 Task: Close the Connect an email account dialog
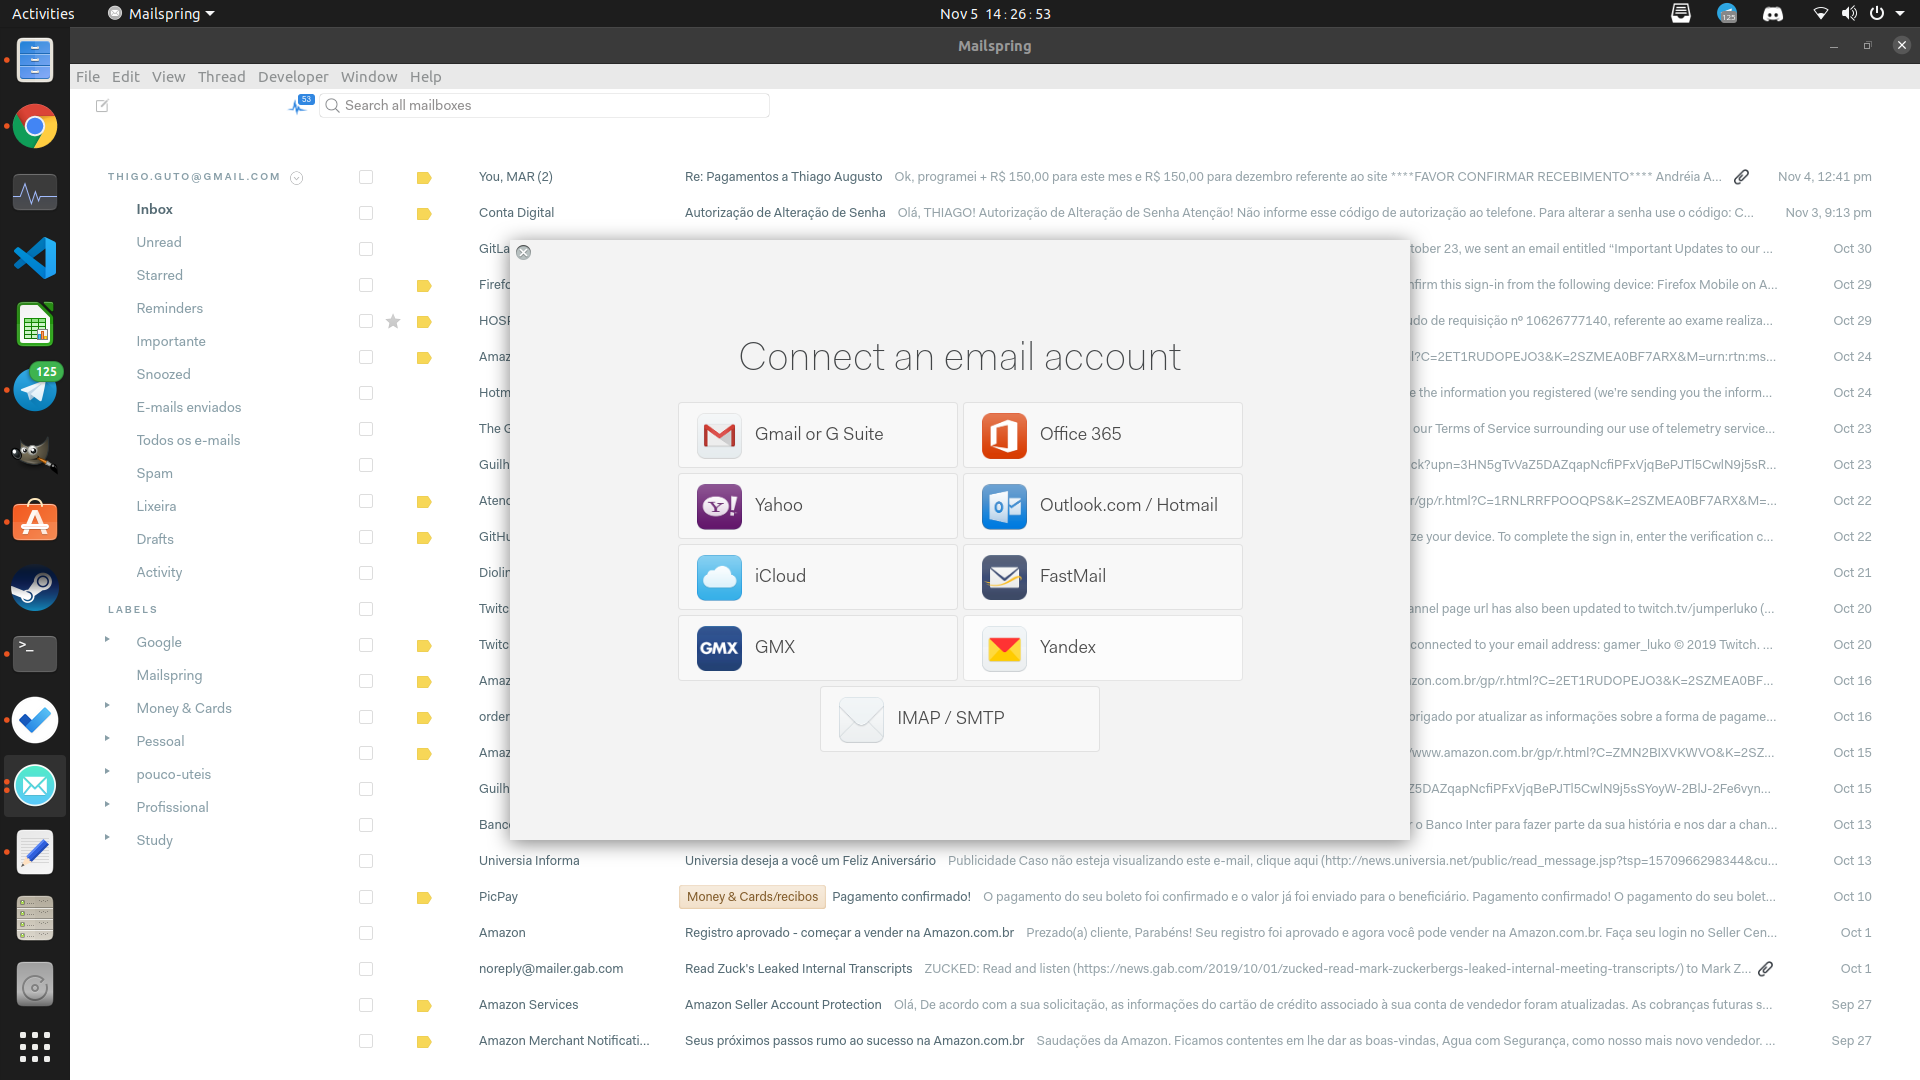coord(523,252)
